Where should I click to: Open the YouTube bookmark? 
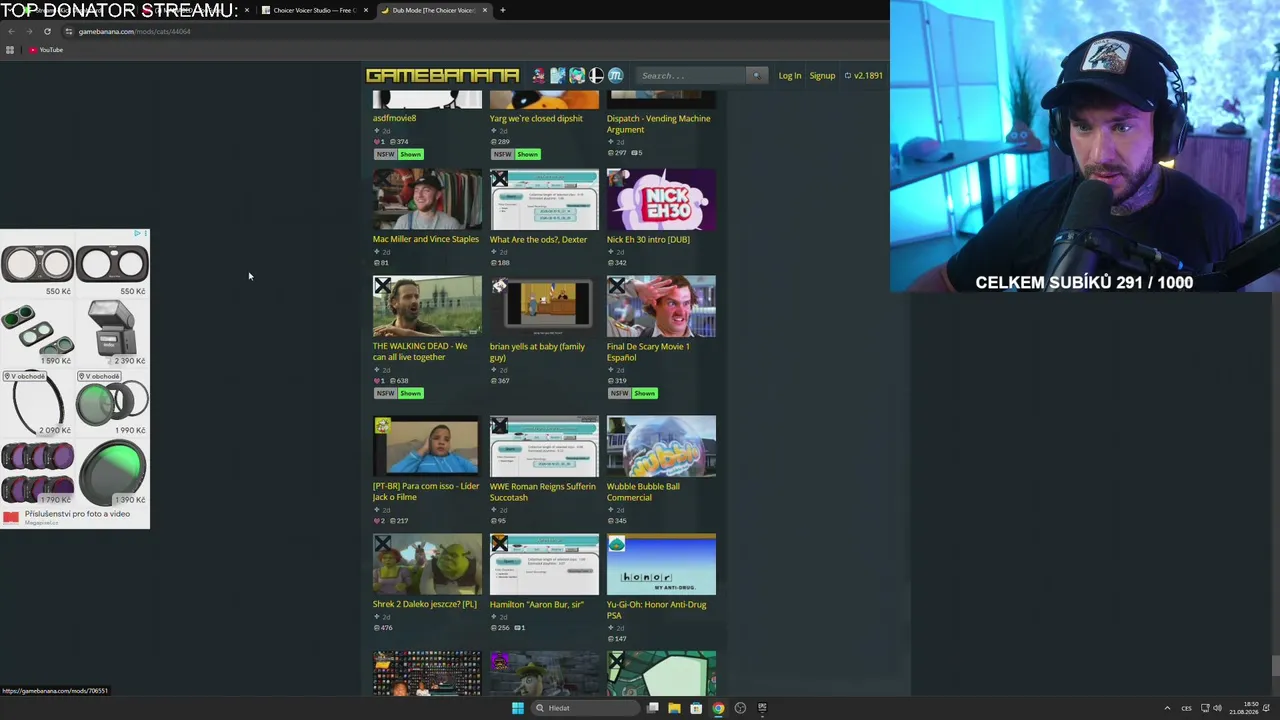[x=46, y=50]
